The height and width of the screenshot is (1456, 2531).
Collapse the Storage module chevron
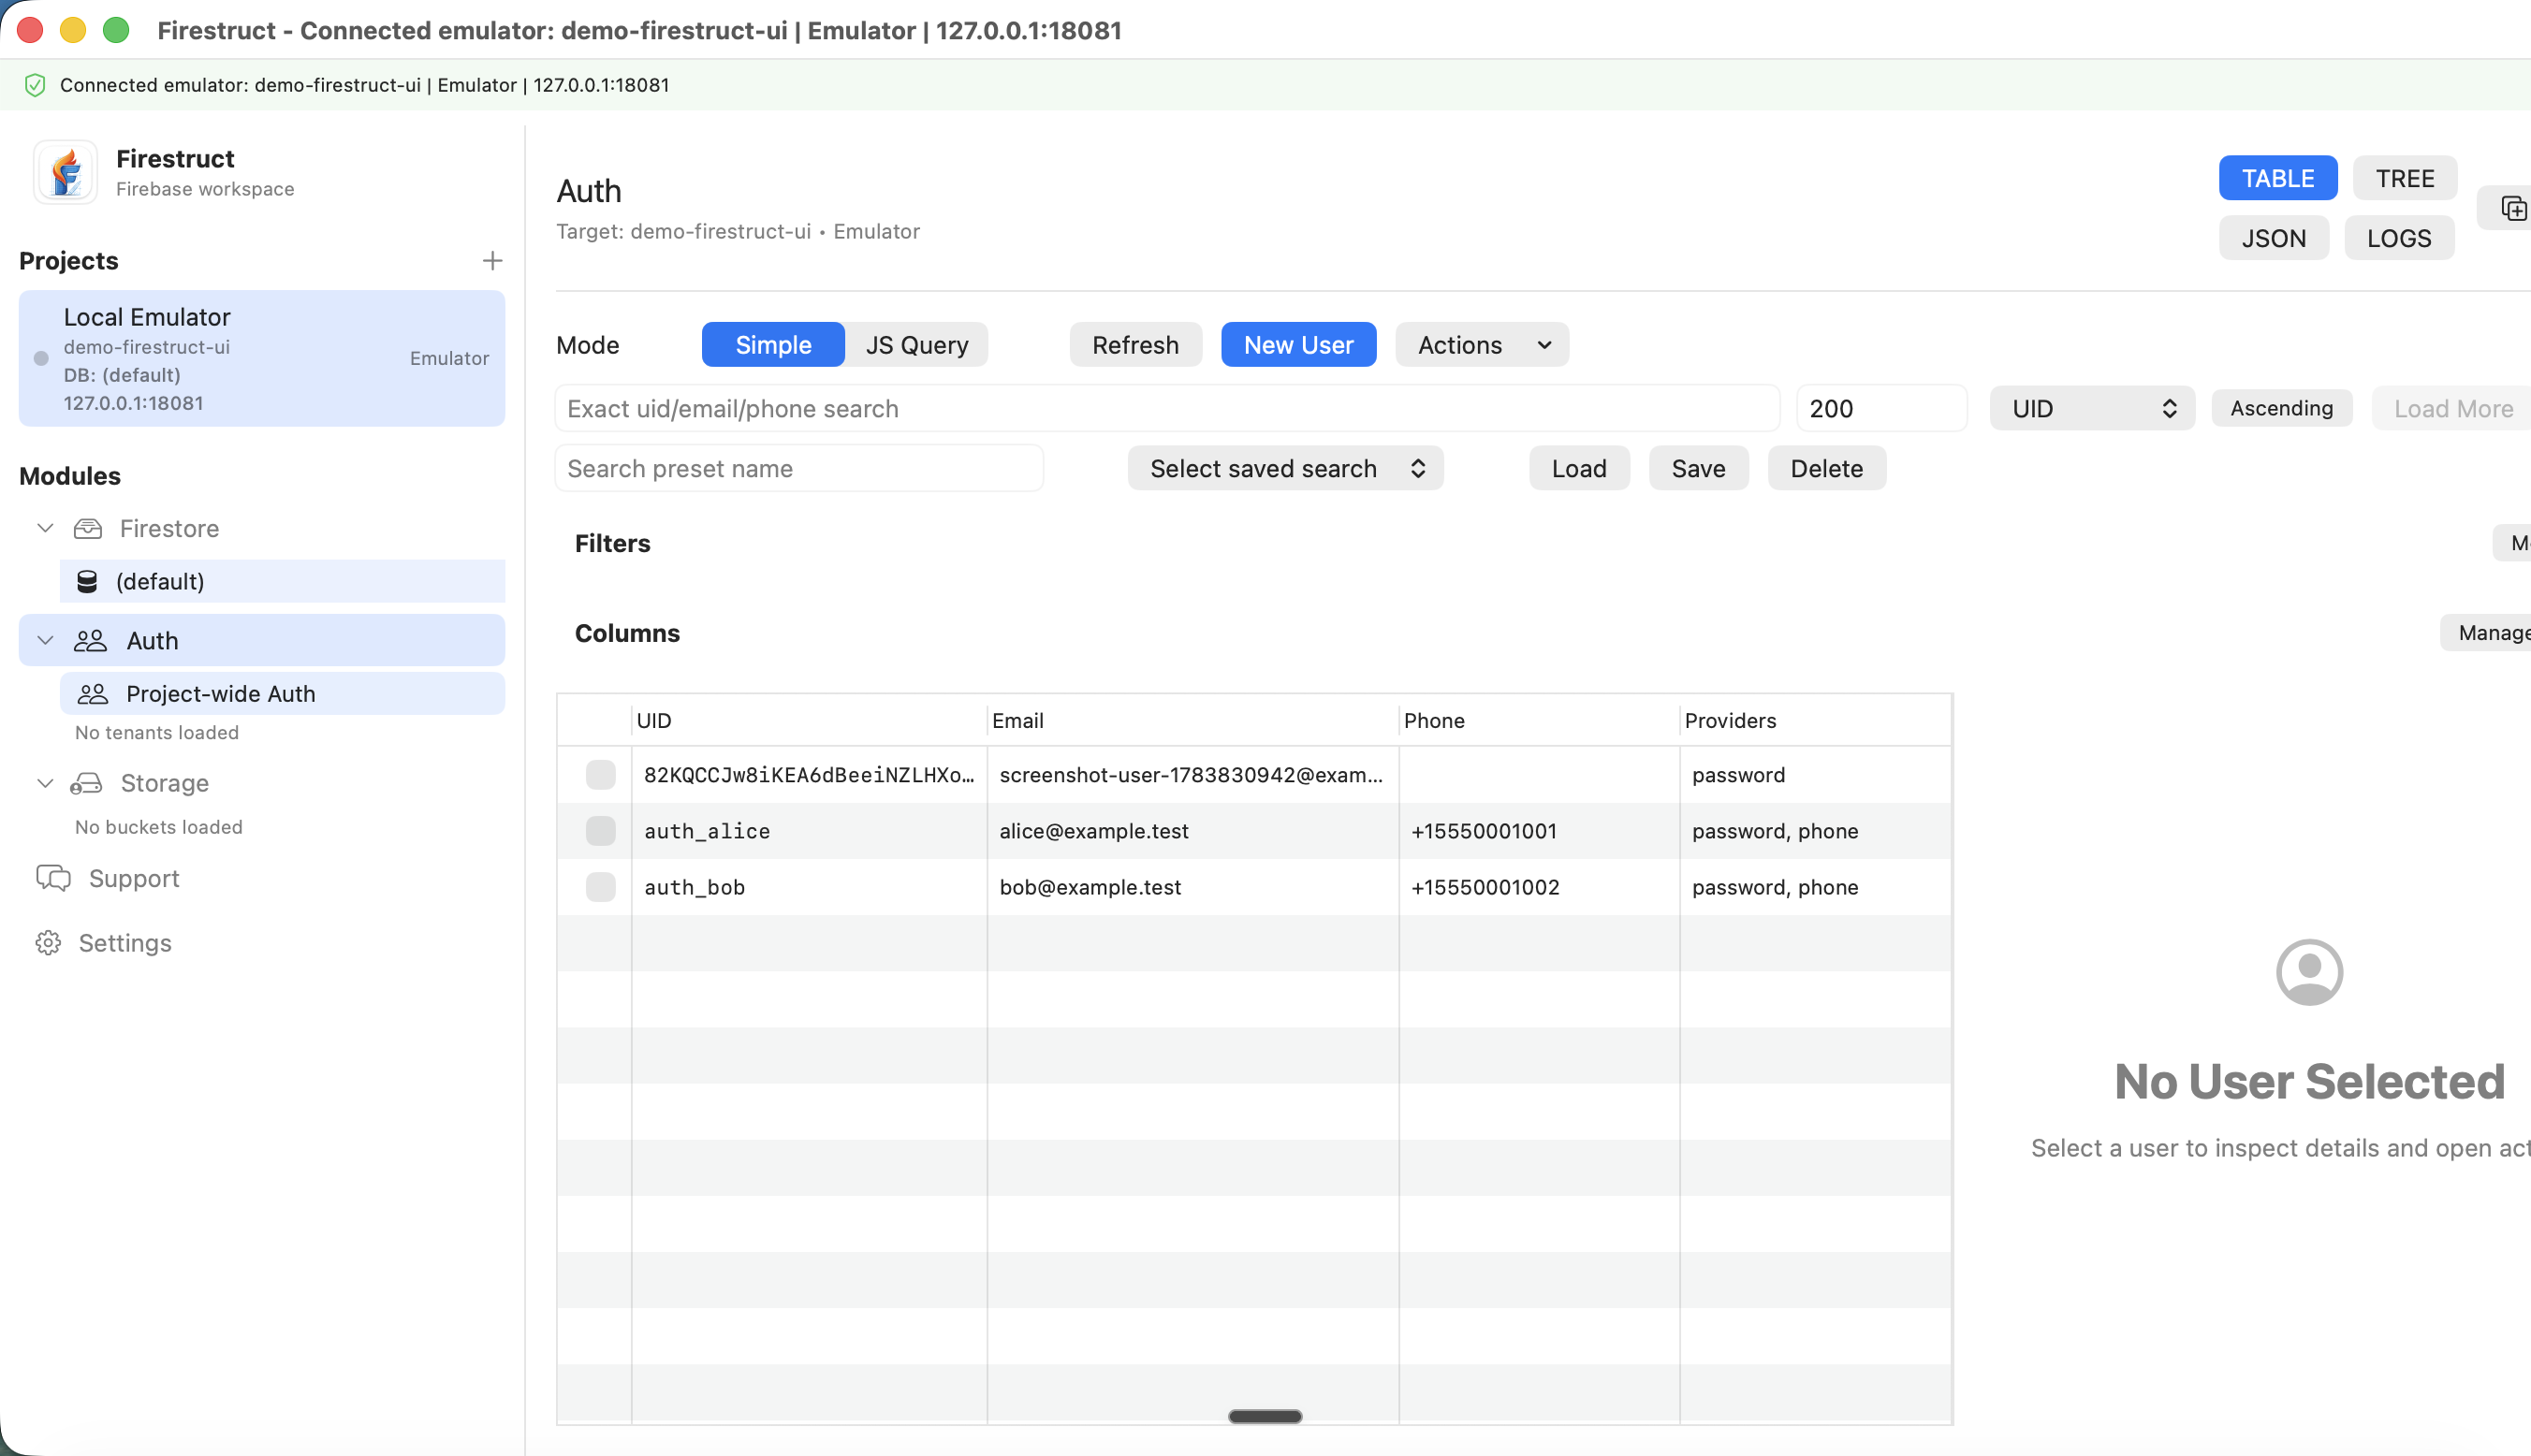coord(45,783)
